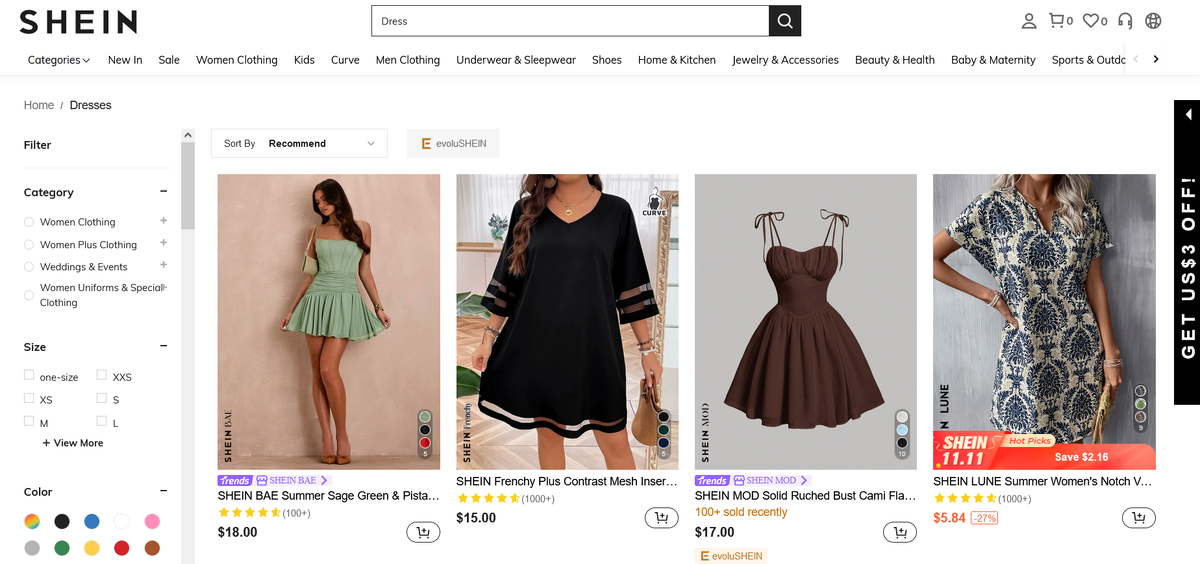The width and height of the screenshot is (1200, 564).
Task: Collapse the Size filter section
Action: (163, 347)
